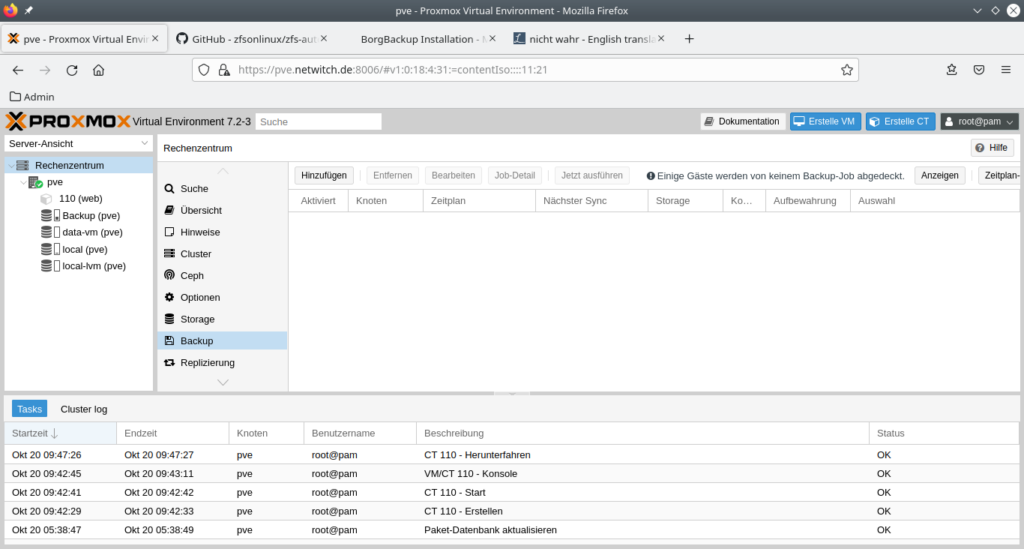
Task: Click the browser back arrow
Action: point(18,71)
